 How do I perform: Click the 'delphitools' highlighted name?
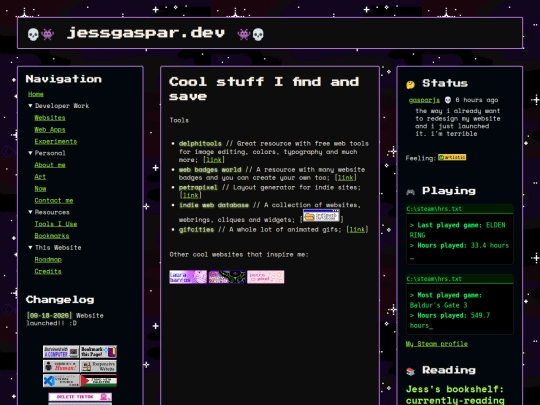point(200,143)
